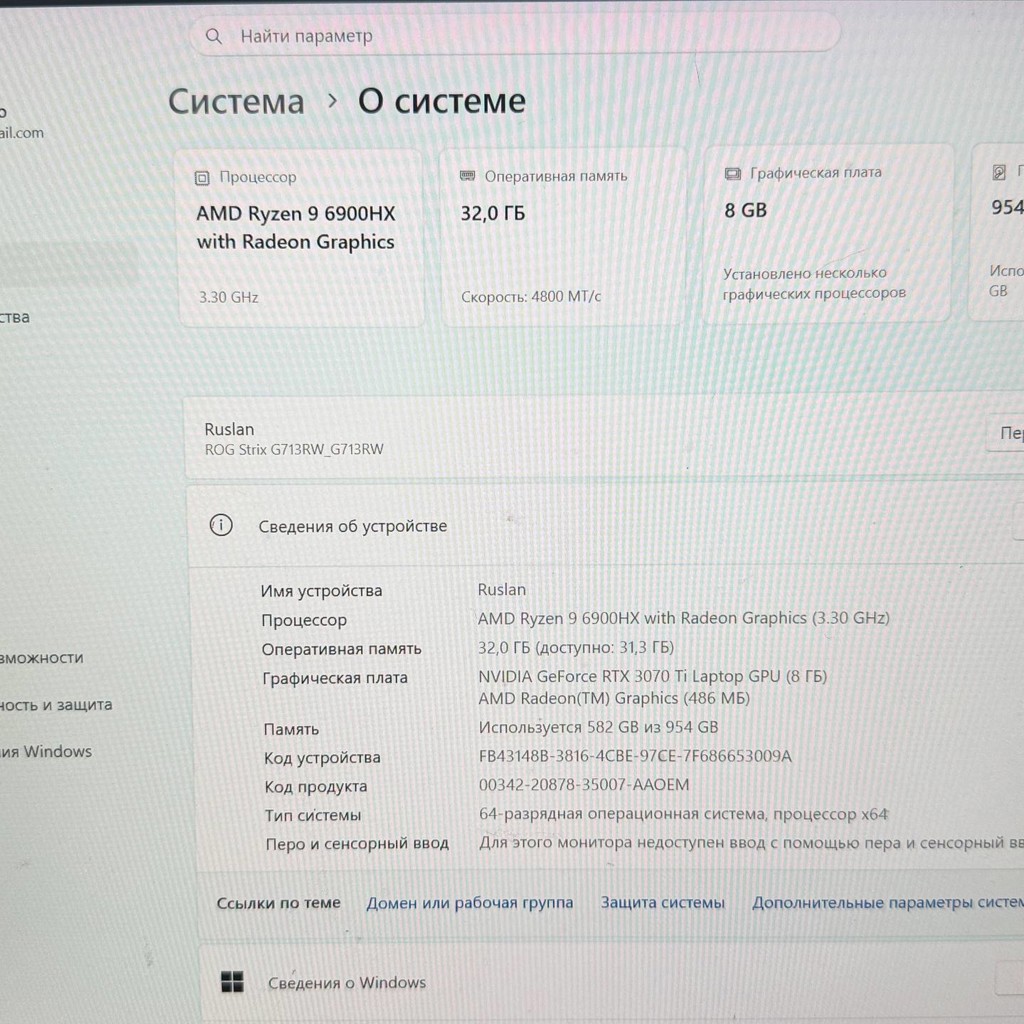Image resolution: width=1024 pixels, height=1024 pixels.
Task: Go back to the "Система" breadcrumb
Action: click(236, 103)
